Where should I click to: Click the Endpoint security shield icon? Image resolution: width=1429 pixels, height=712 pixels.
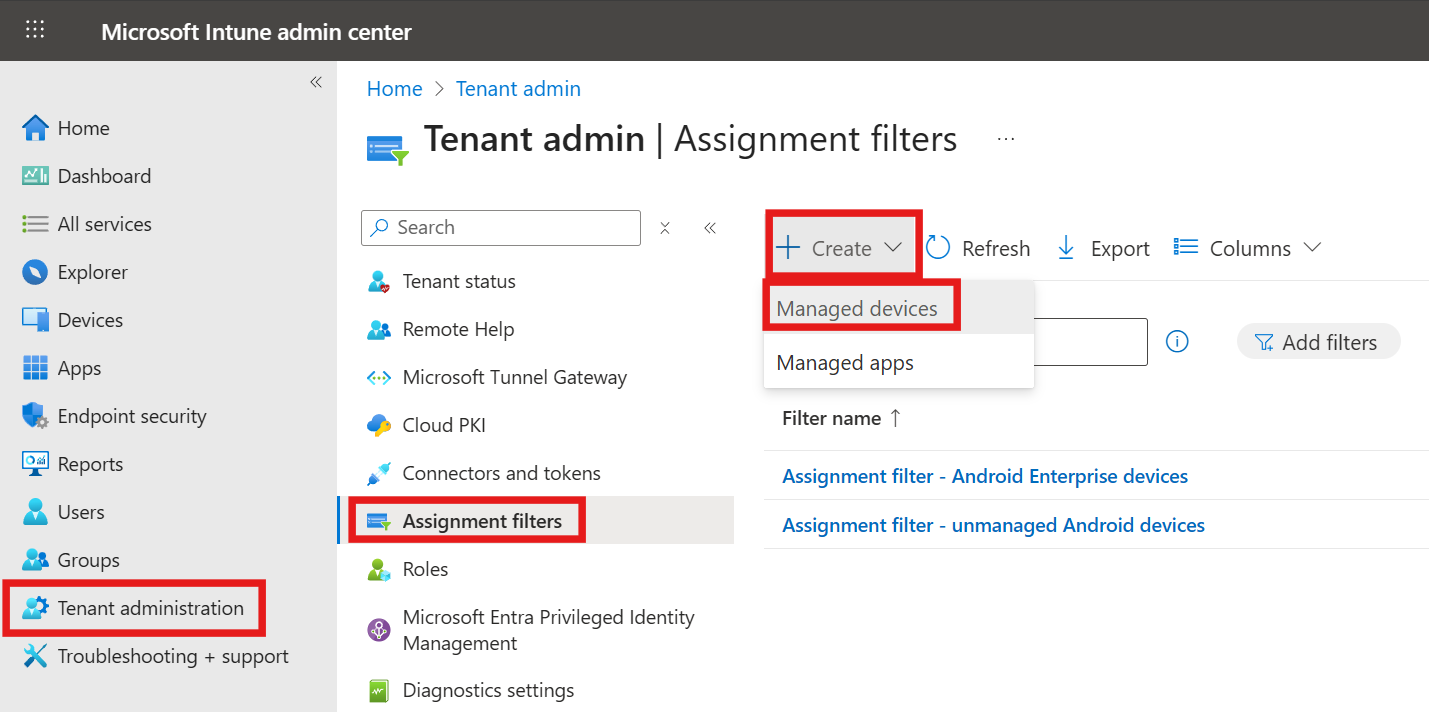(x=35, y=416)
